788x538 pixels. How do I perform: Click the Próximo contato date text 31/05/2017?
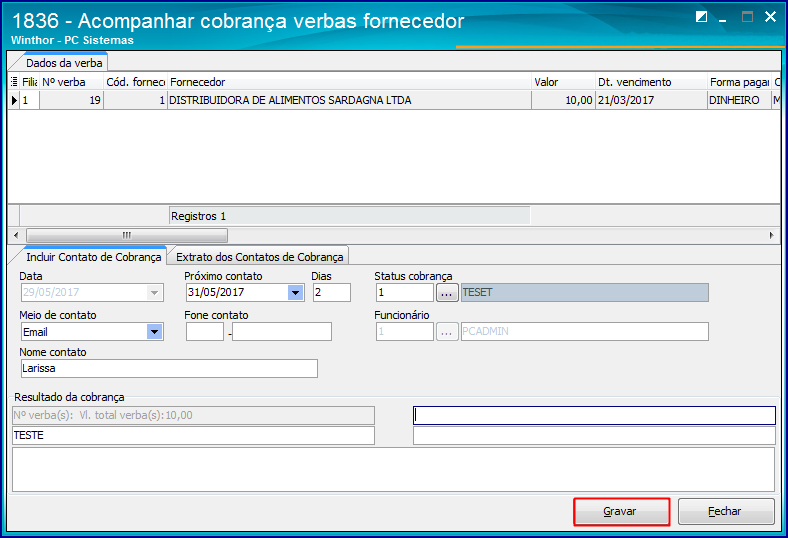216,292
